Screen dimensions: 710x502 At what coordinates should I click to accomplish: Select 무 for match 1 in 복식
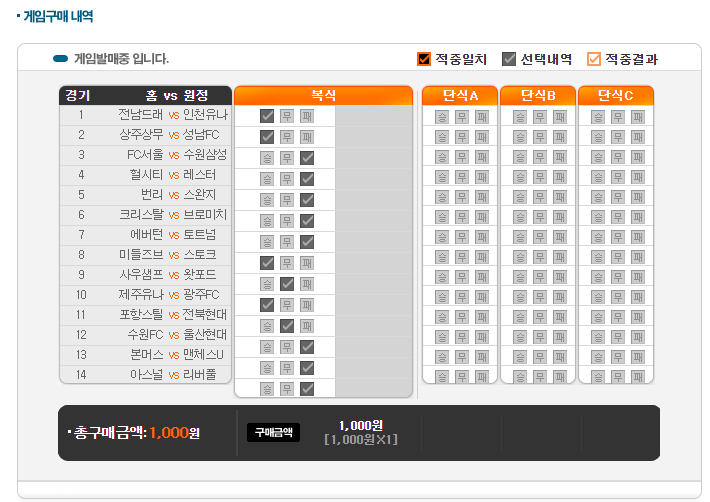pos(287,116)
